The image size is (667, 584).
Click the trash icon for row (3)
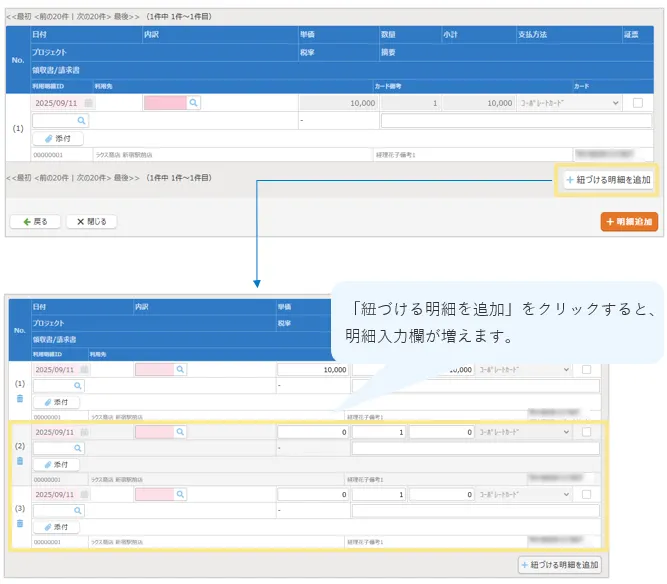click(19, 523)
